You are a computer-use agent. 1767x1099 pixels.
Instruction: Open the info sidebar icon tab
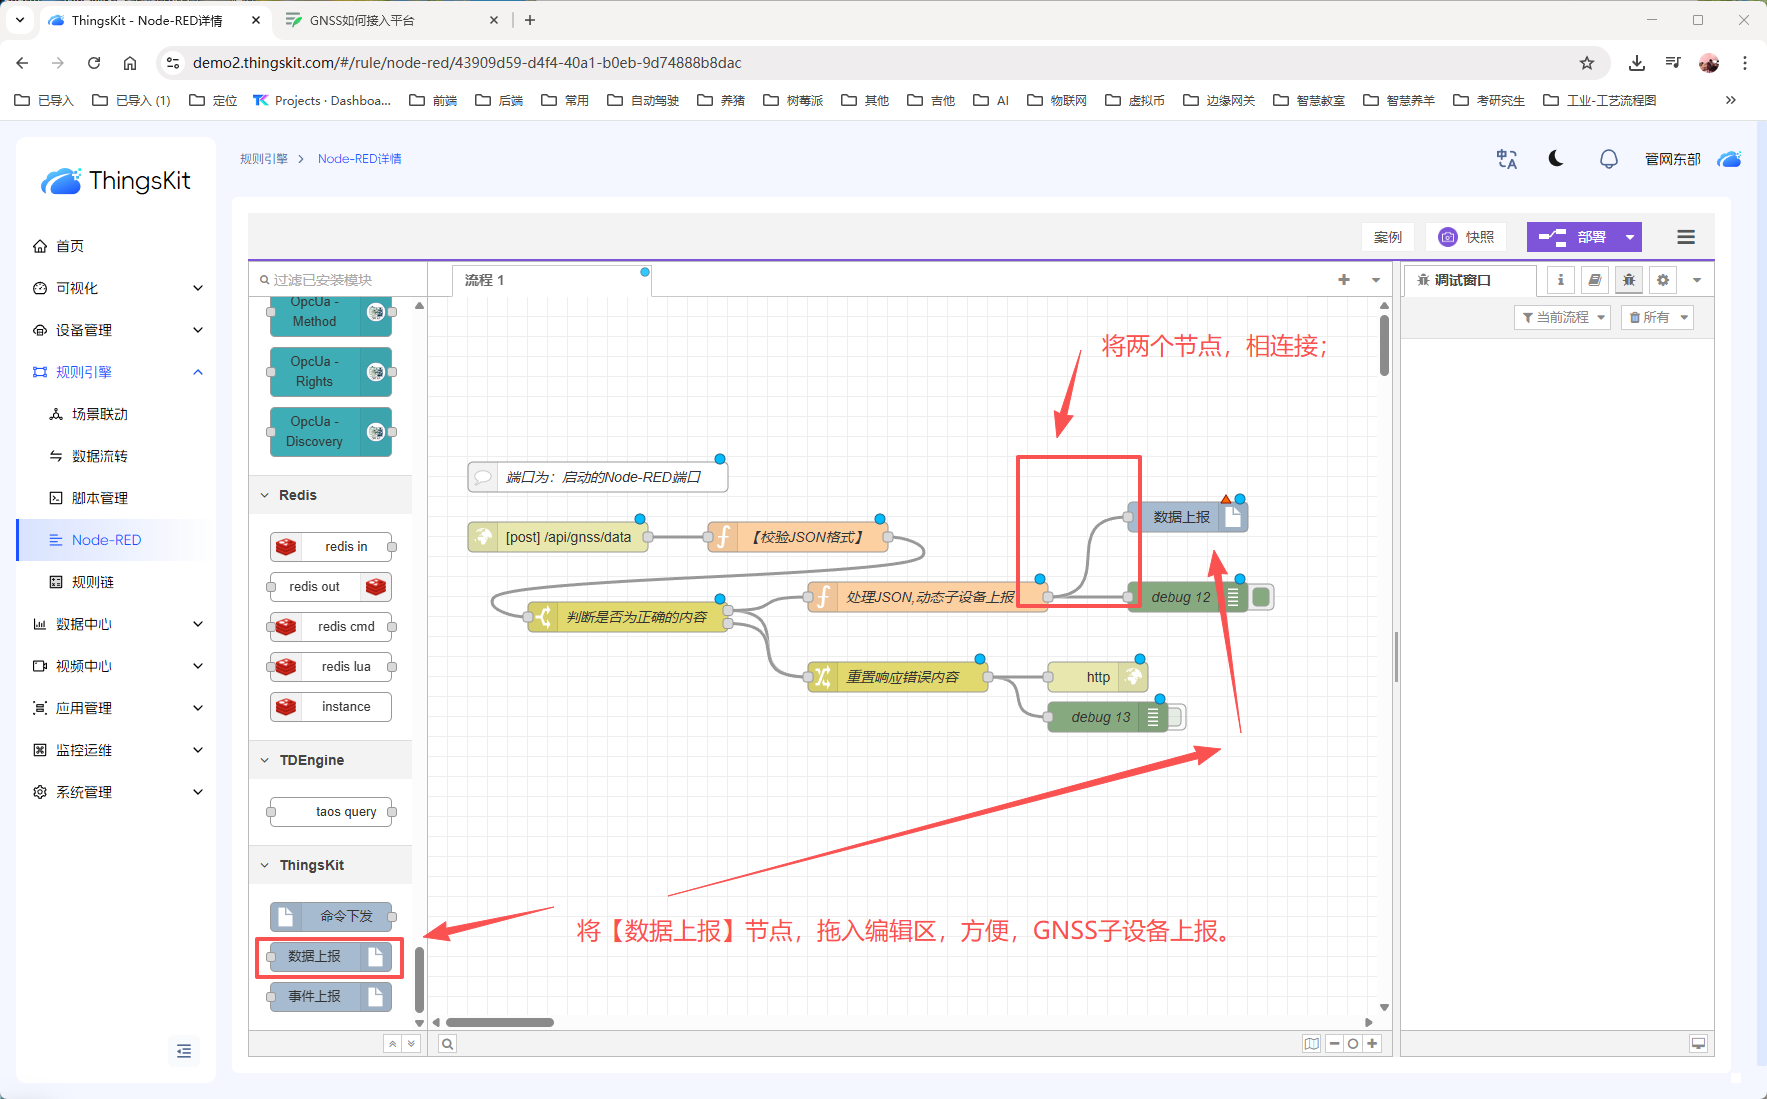pos(1560,280)
